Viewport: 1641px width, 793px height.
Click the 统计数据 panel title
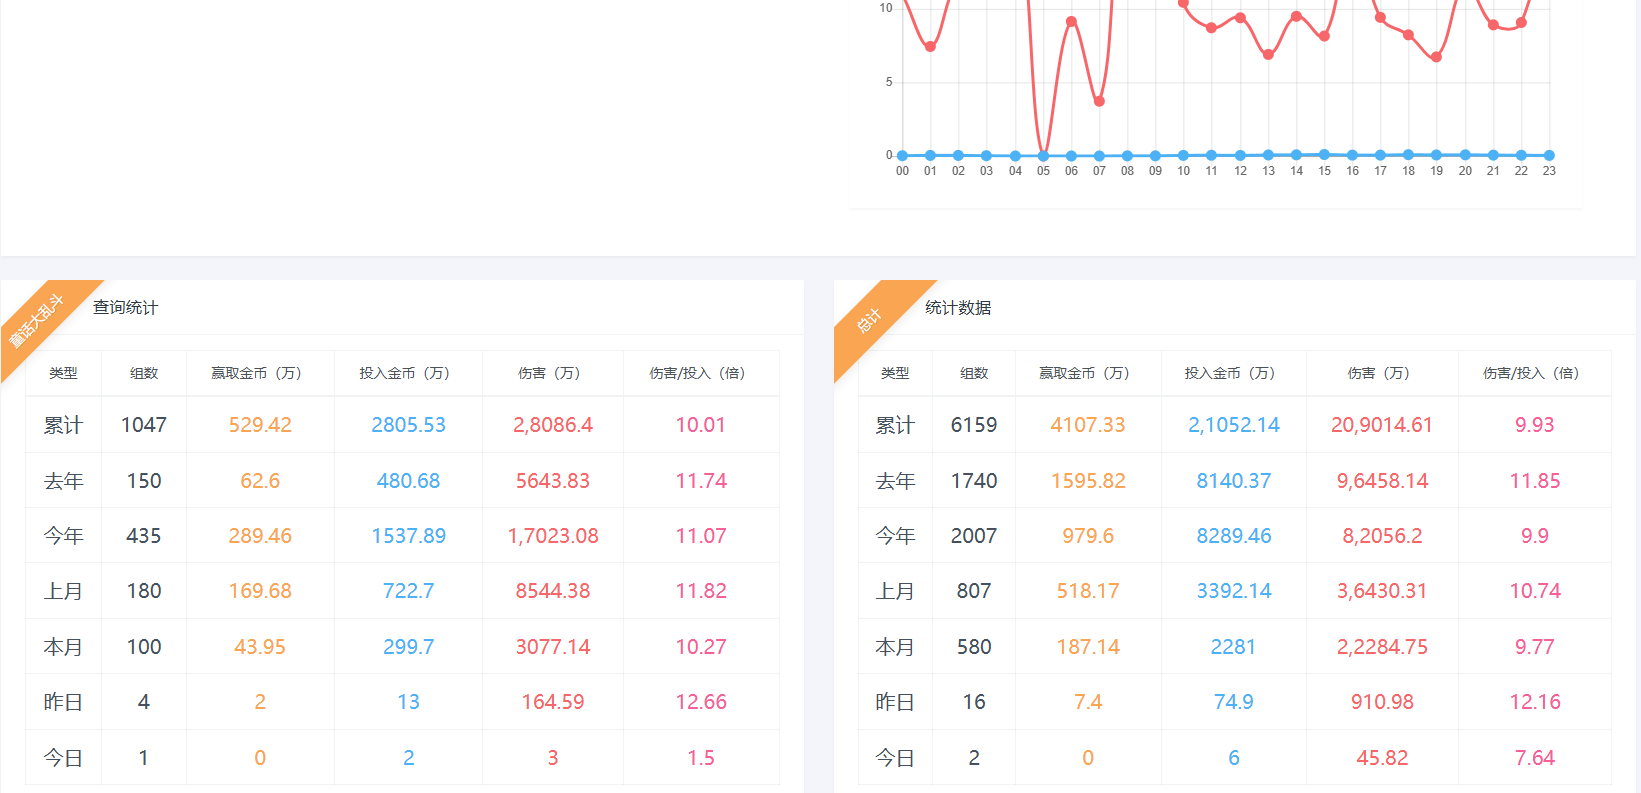pyautogui.click(x=957, y=308)
